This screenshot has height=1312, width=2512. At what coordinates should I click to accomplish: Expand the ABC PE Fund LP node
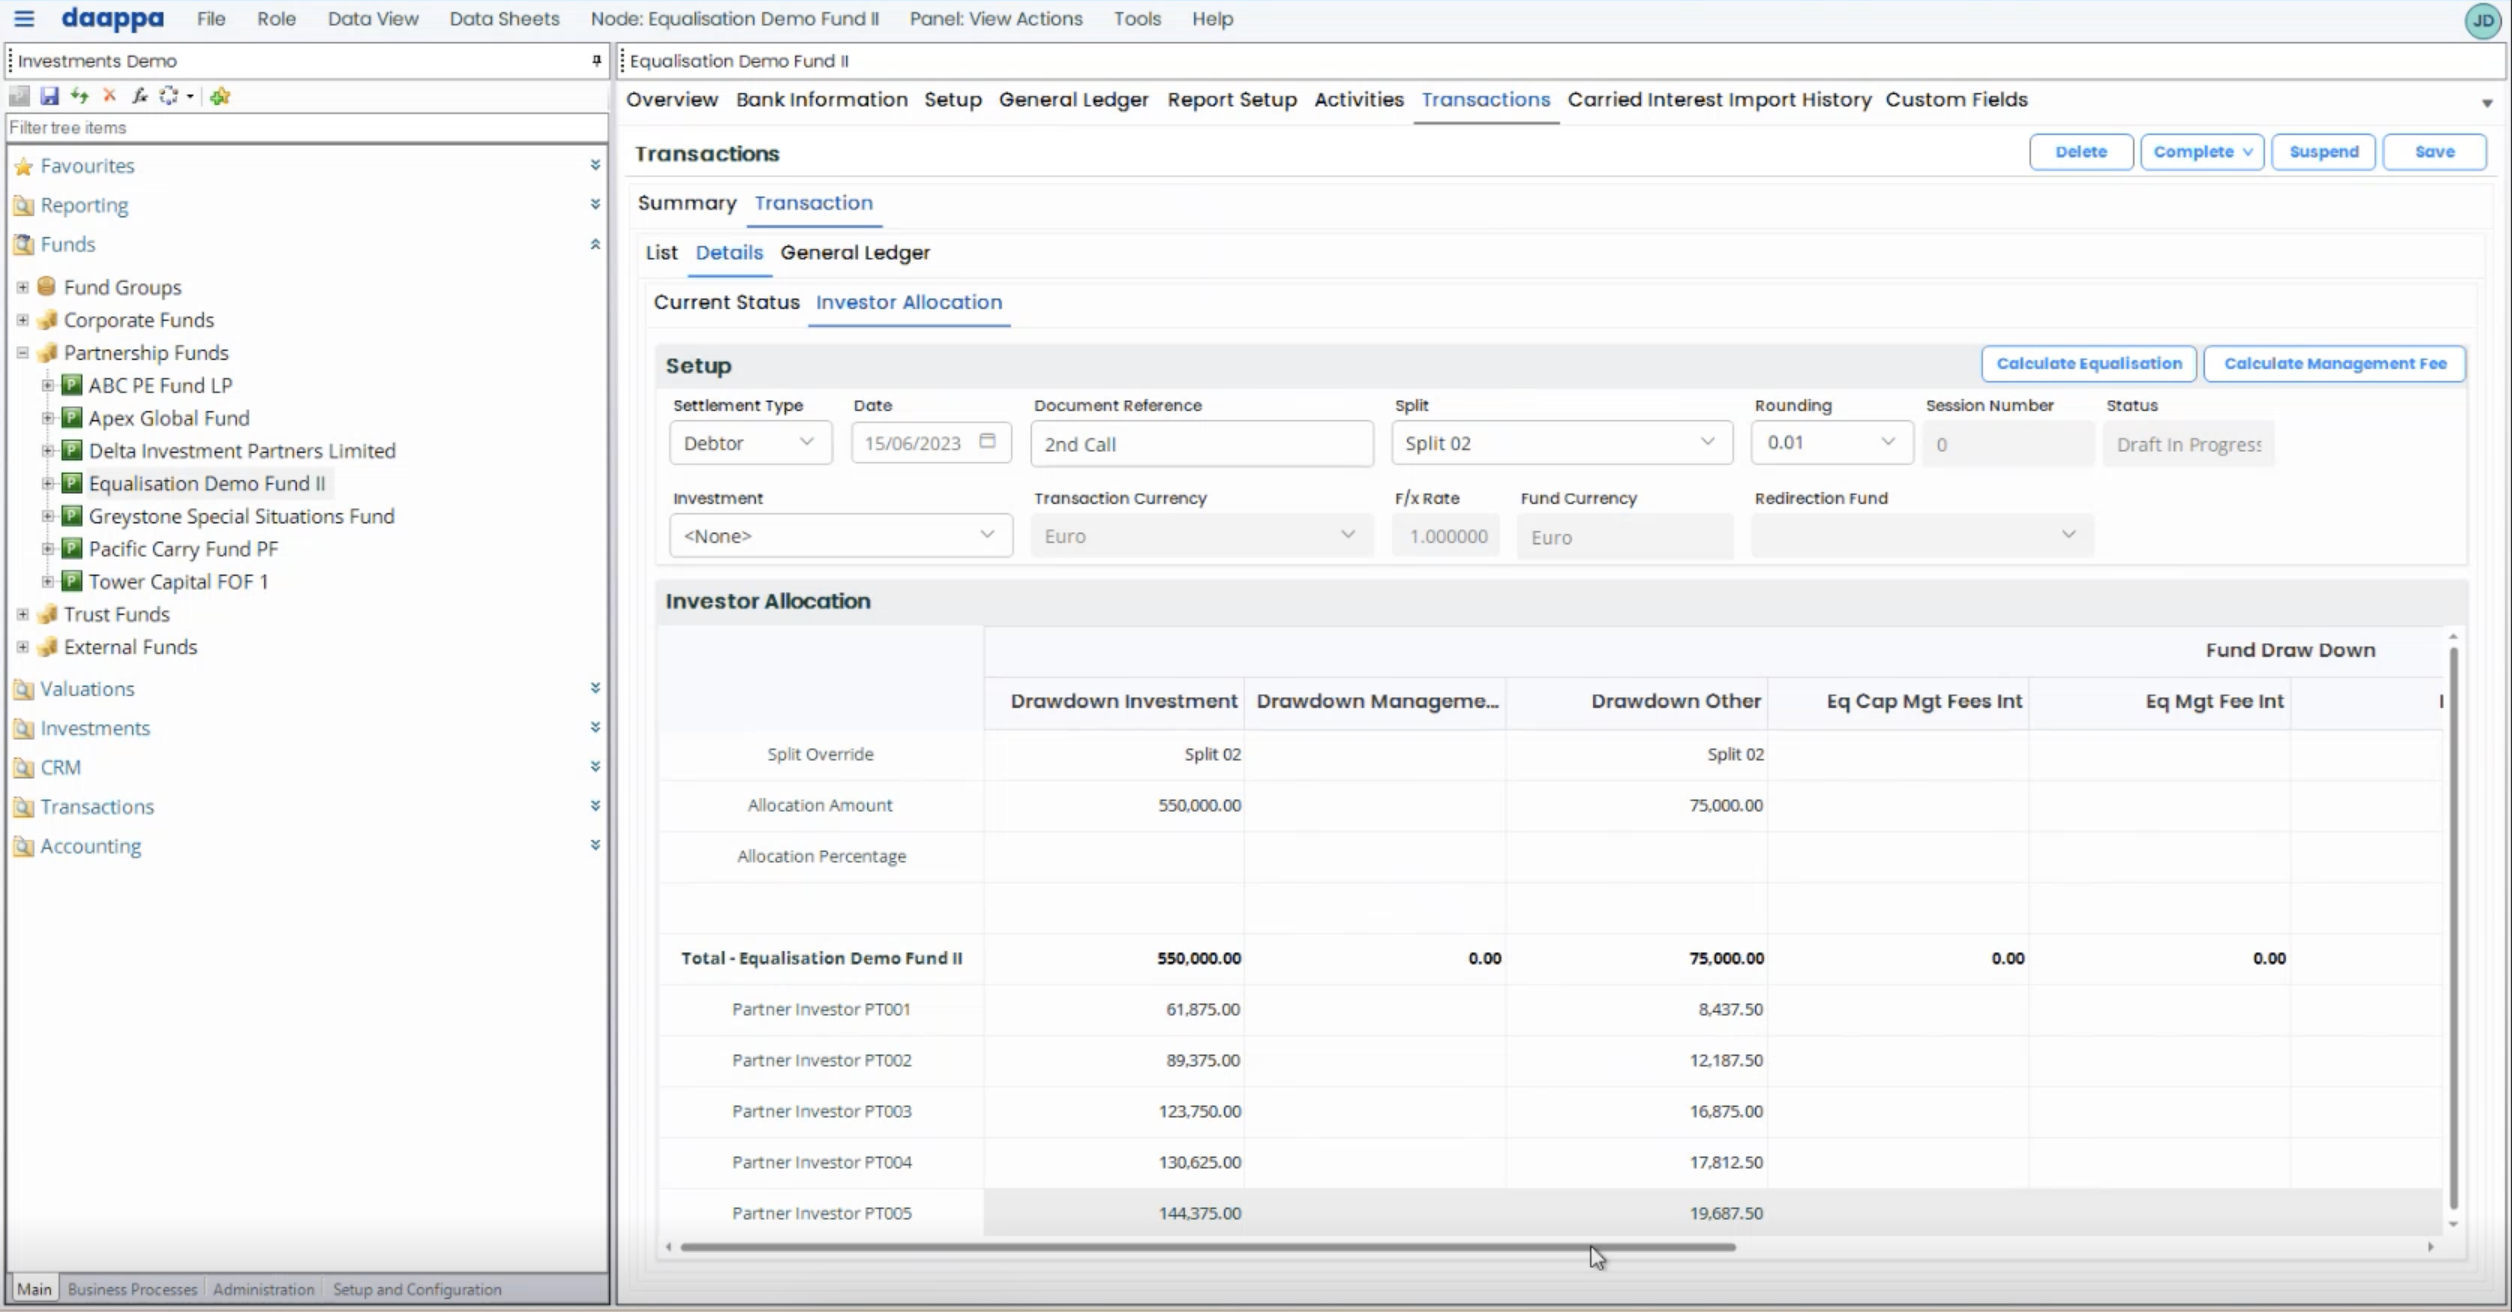(47, 385)
